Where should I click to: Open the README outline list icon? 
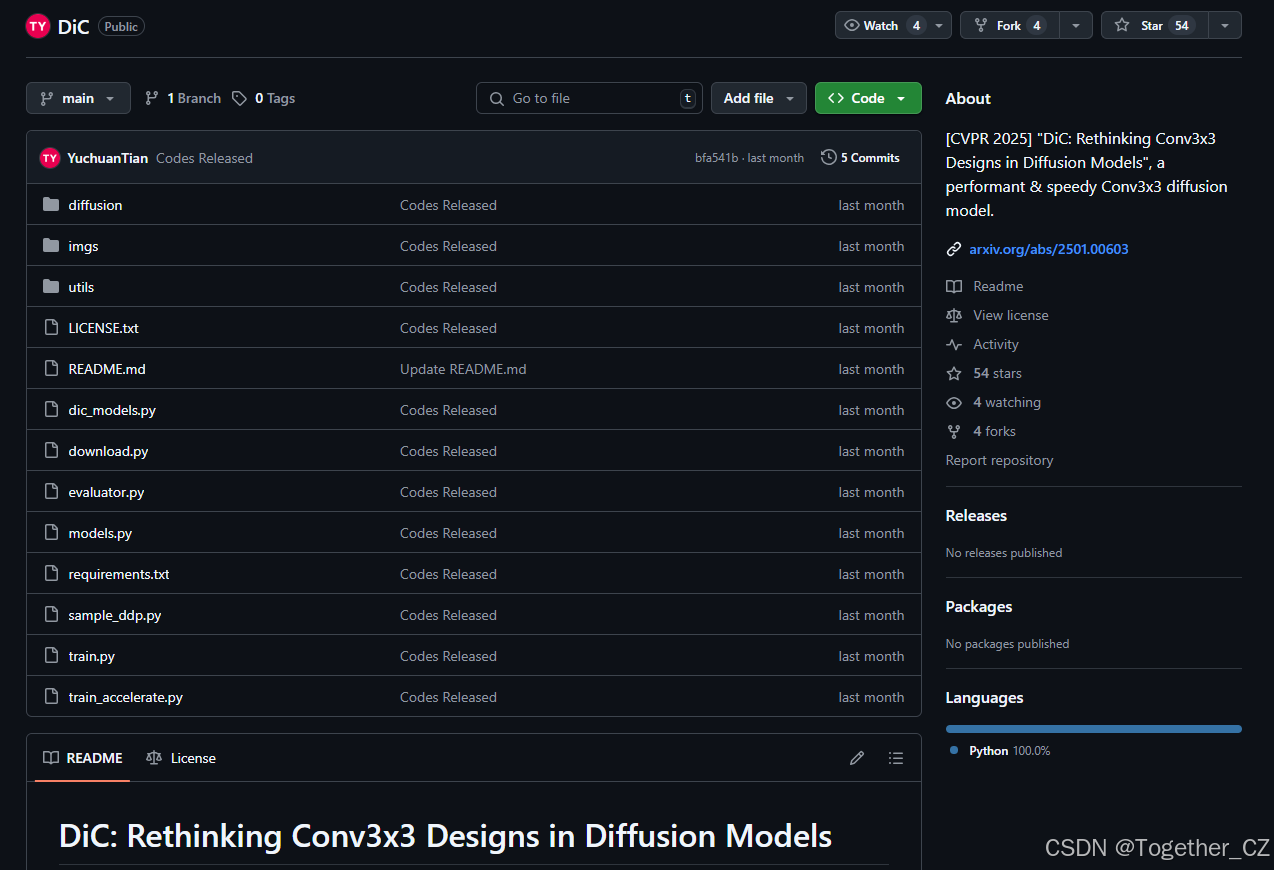point(896,758)
